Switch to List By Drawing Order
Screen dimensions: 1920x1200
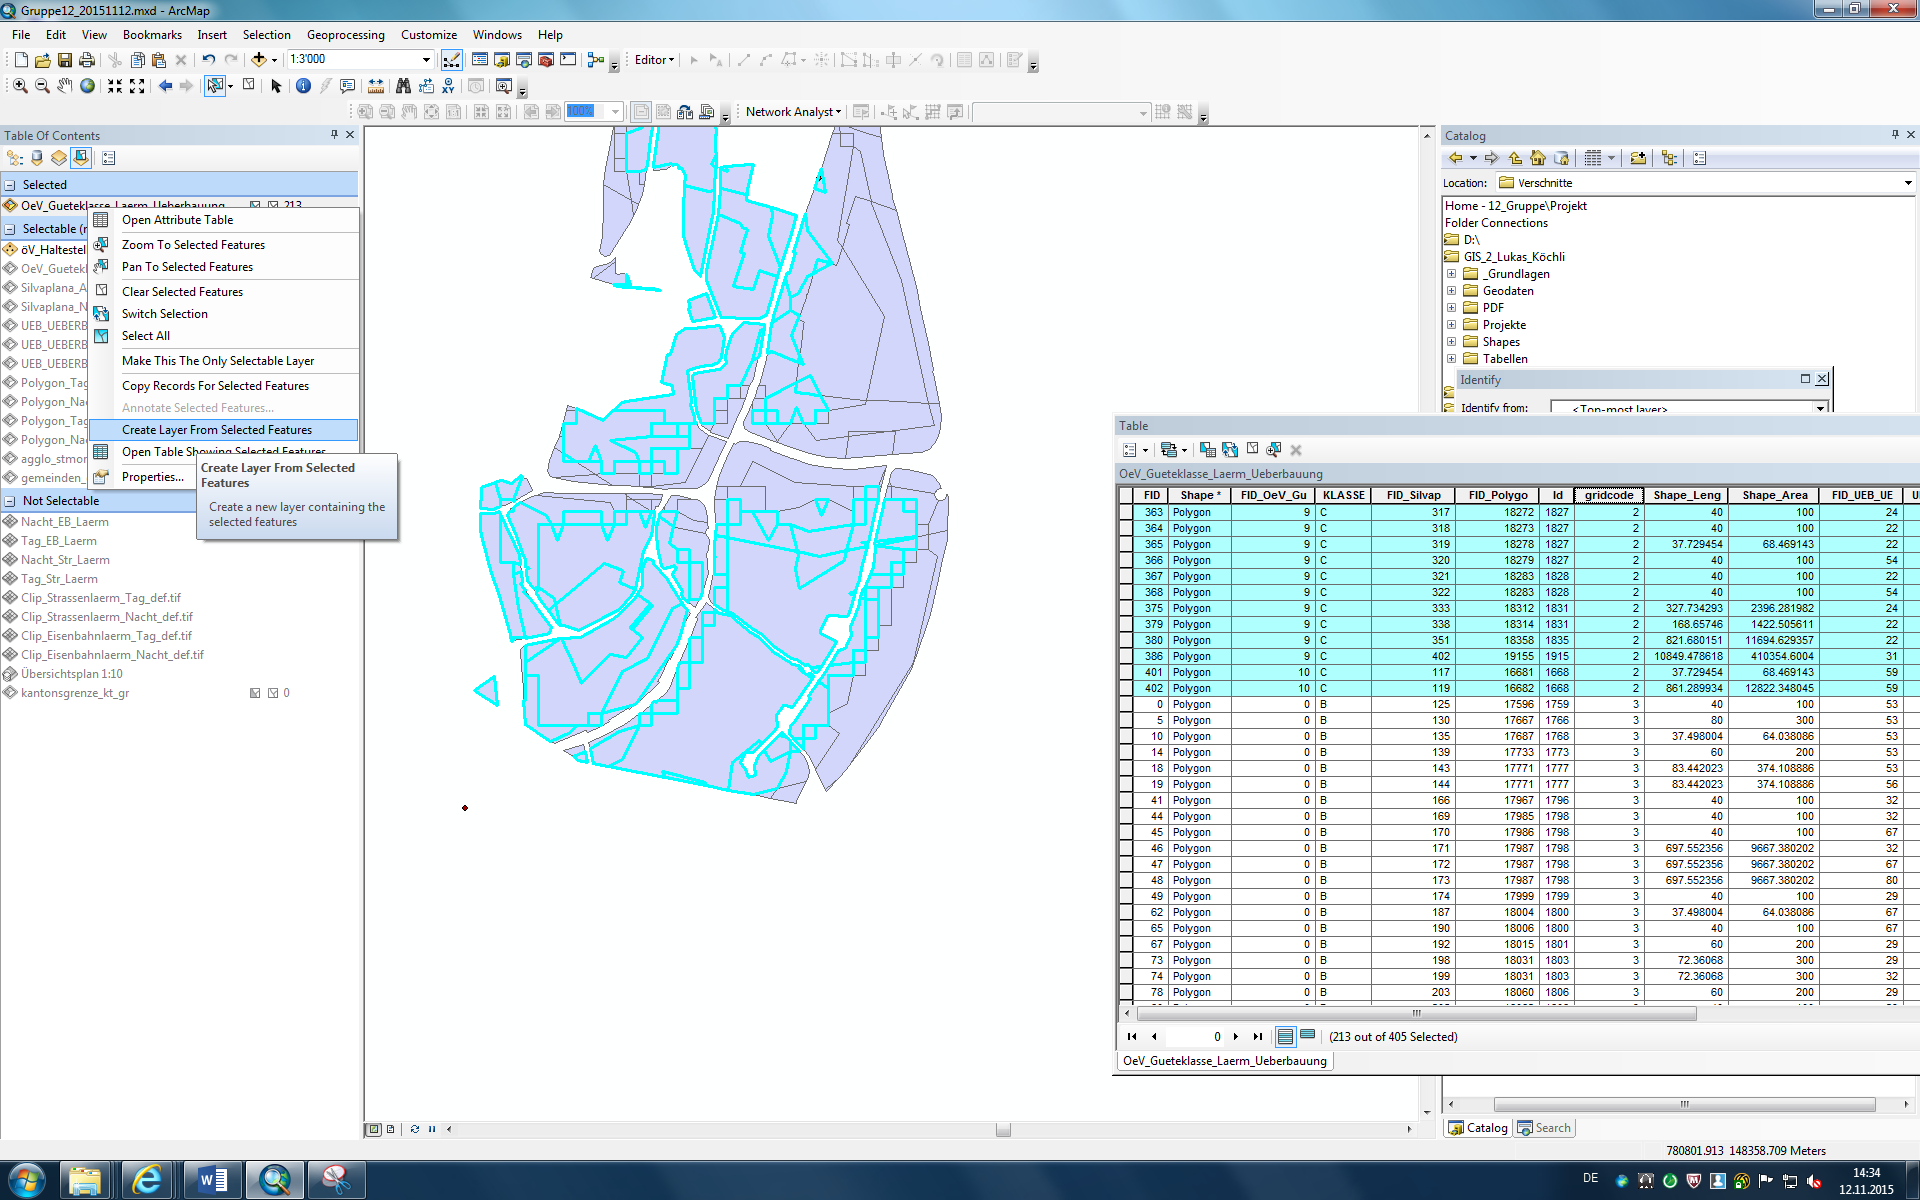click(x=14, y=158)
